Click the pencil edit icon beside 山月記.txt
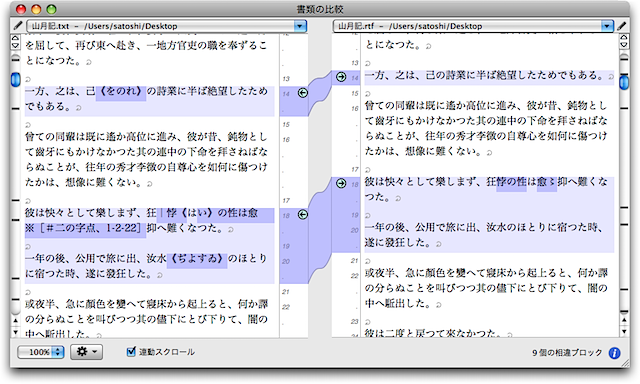 tap(18, 26)
